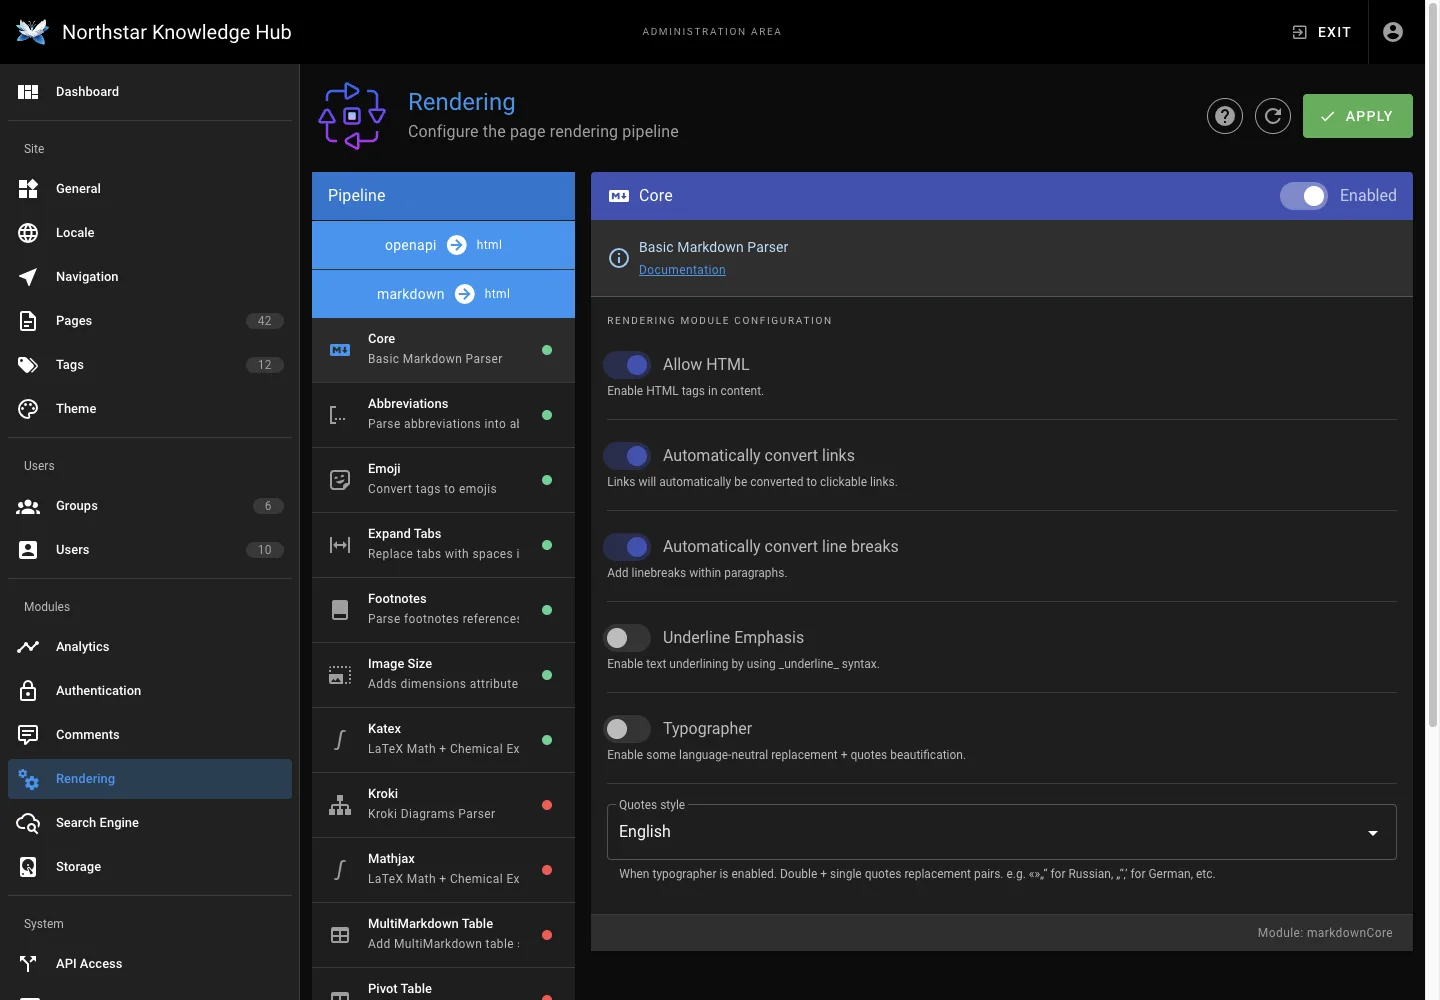Open the Mathjax module settings
Viewport: 1440px width, 1000px height.
(443, 870)
